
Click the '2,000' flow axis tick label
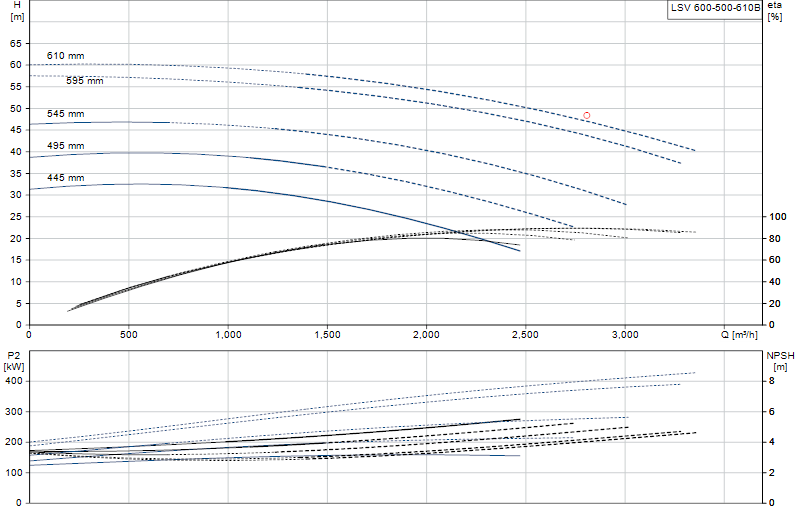427,335
